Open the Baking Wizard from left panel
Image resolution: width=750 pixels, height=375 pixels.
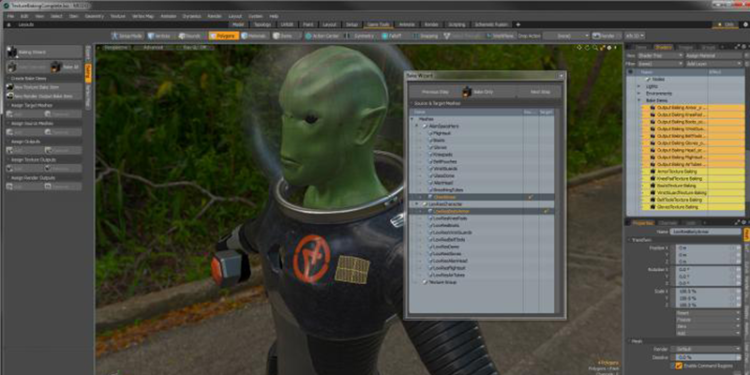point(44,52)
